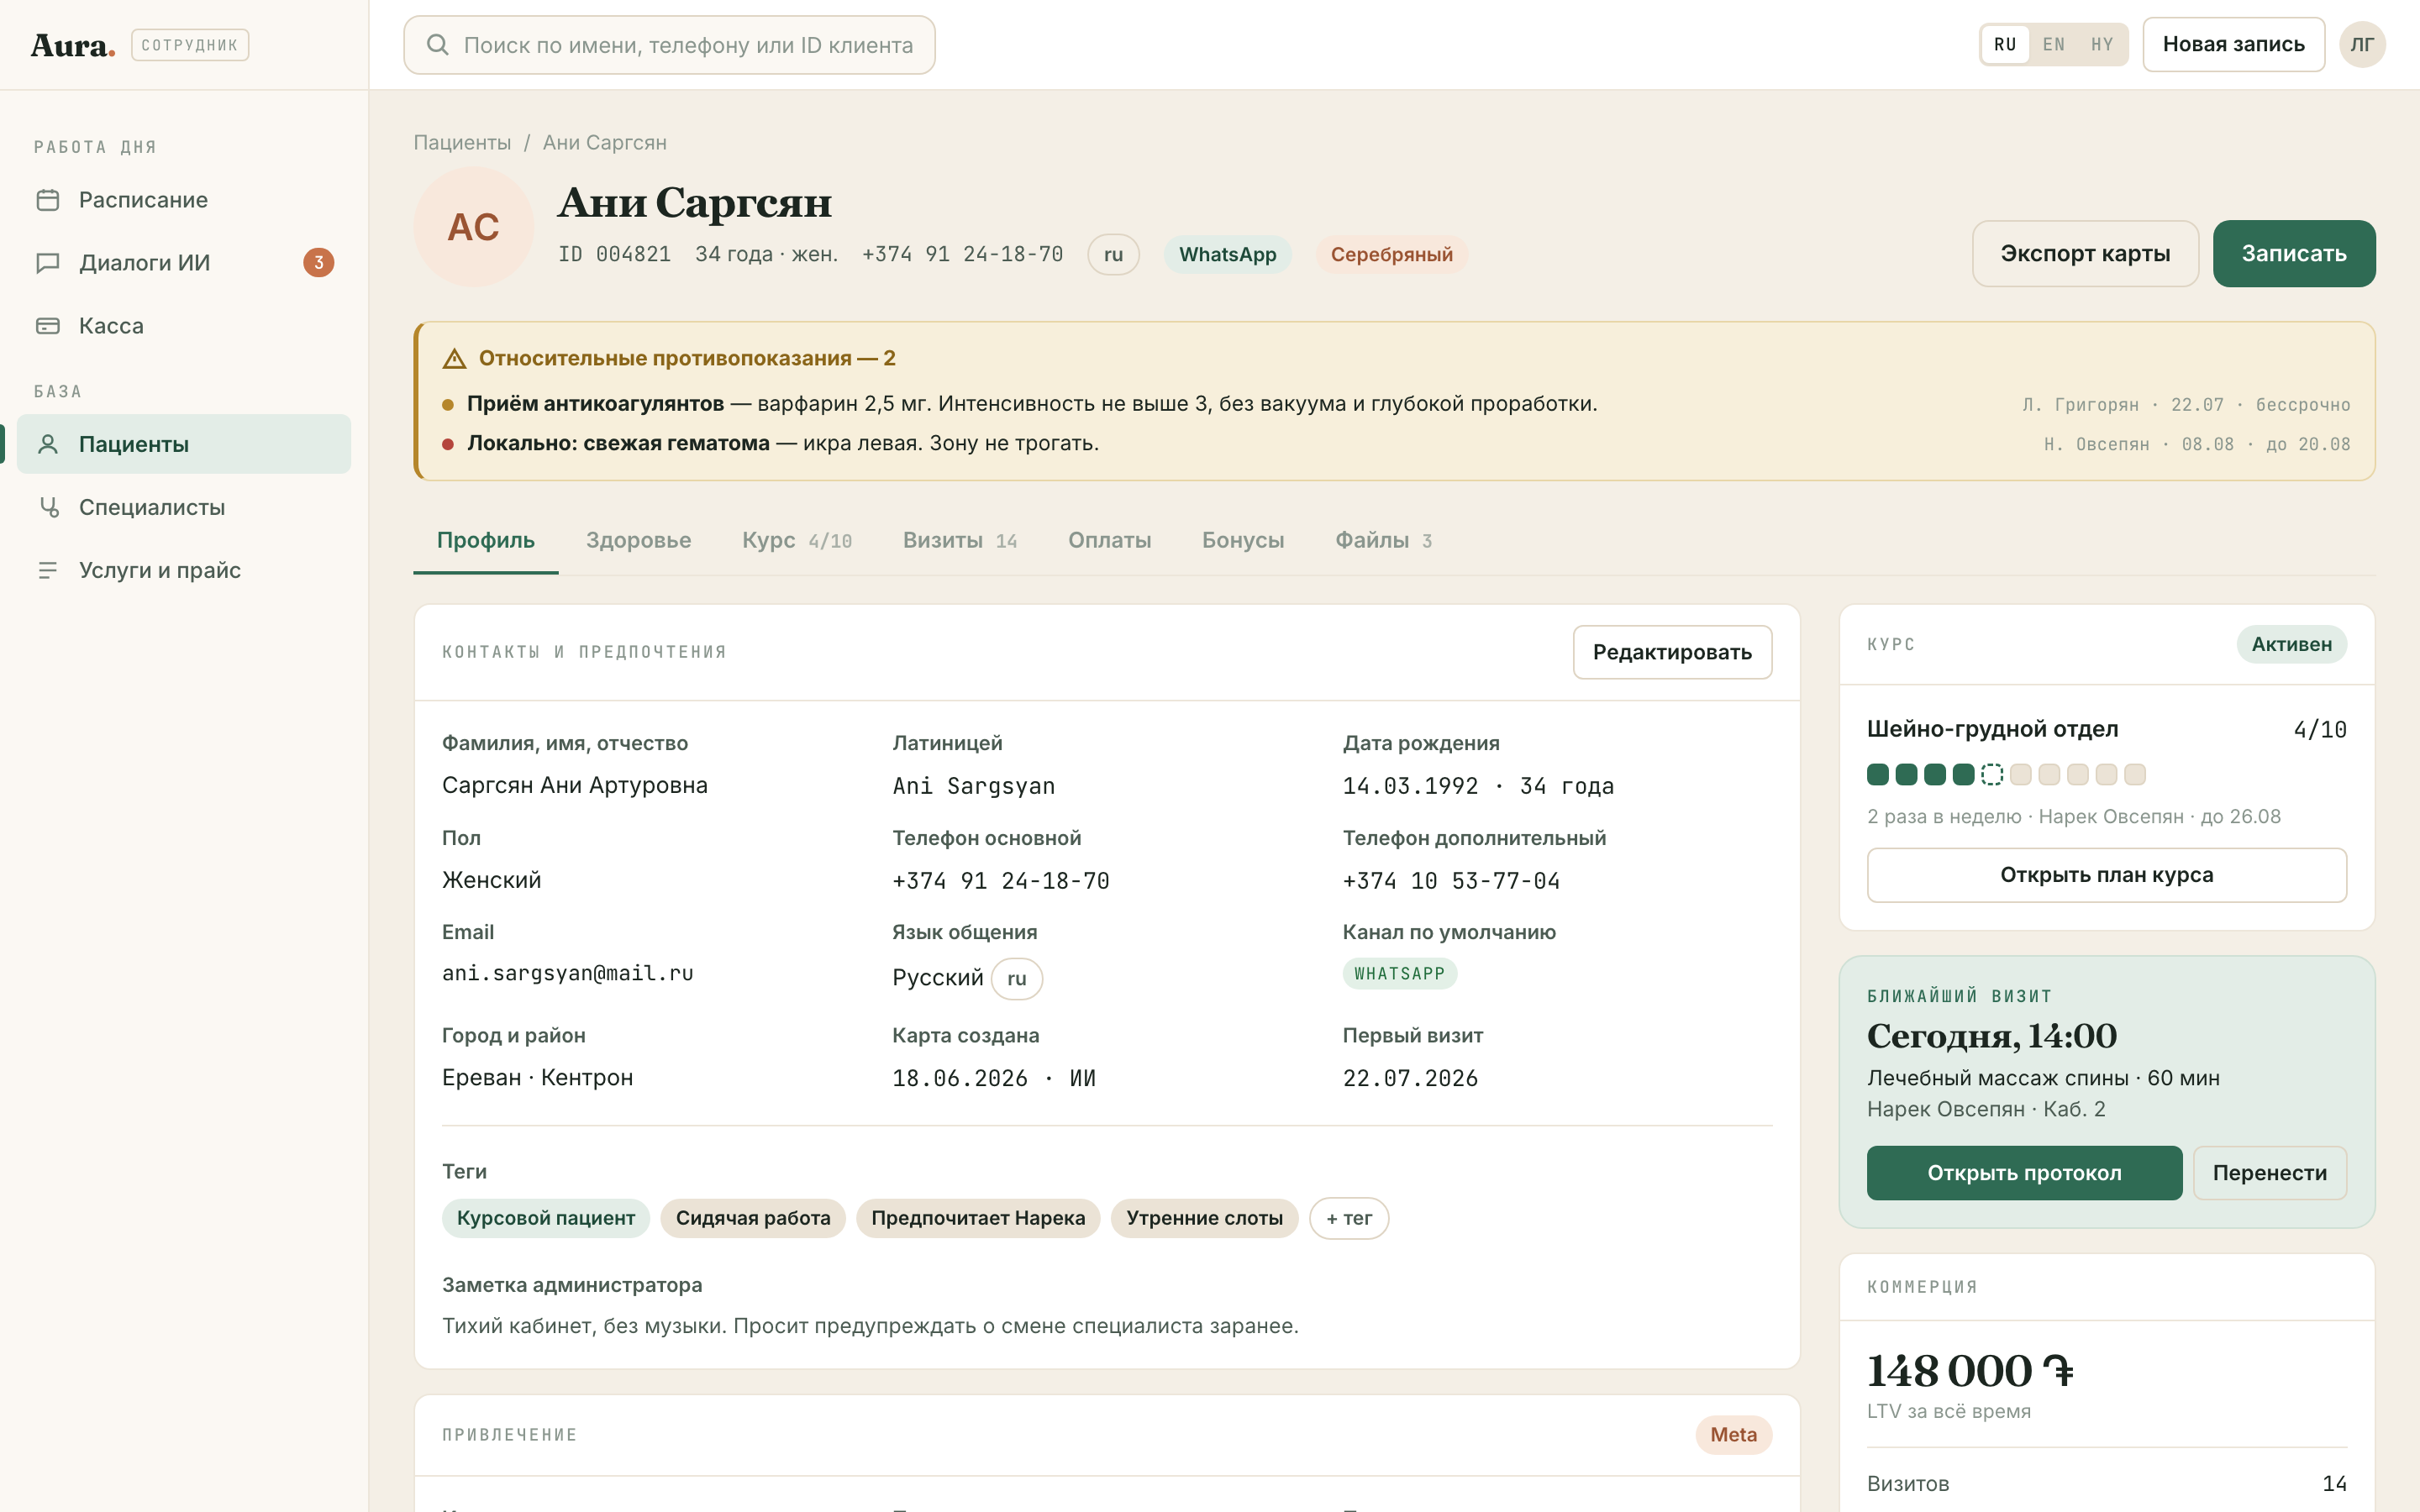
Task: Click Открыть план курса button
Action: pos(2106,875)
